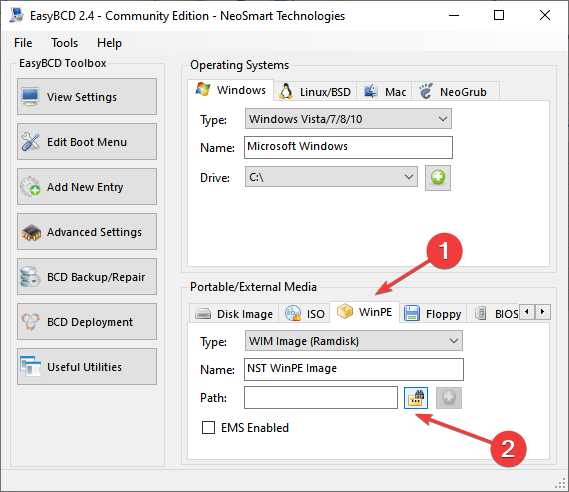Viewport: 569px width, 492px height.
Task: Click the Windows flag icon on the tab
Action: tap(203, 89)
